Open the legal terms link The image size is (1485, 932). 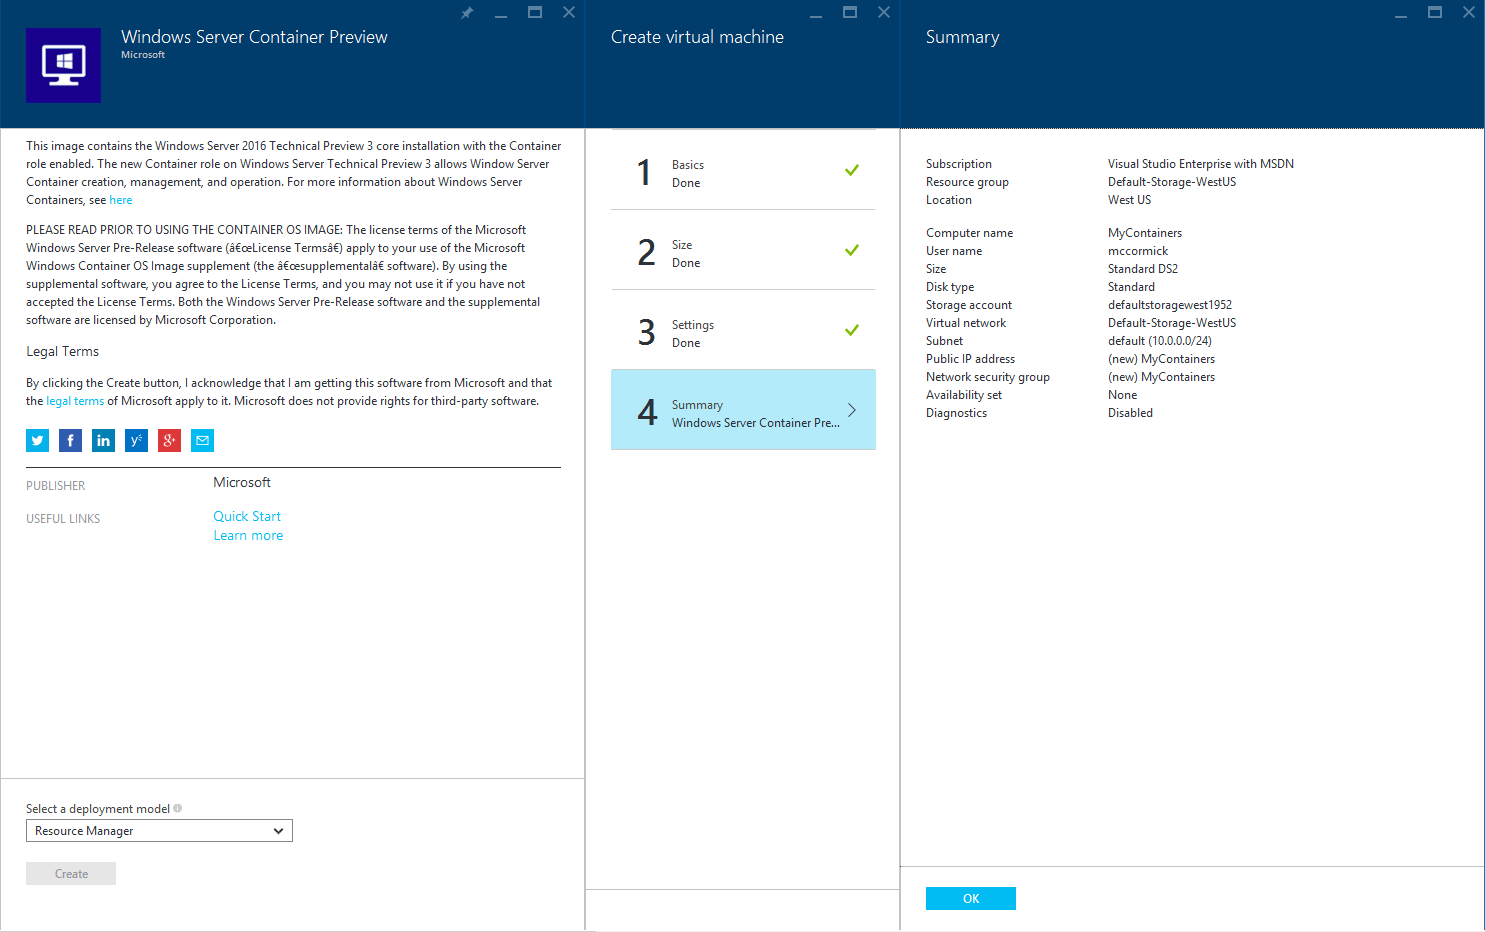75,401
